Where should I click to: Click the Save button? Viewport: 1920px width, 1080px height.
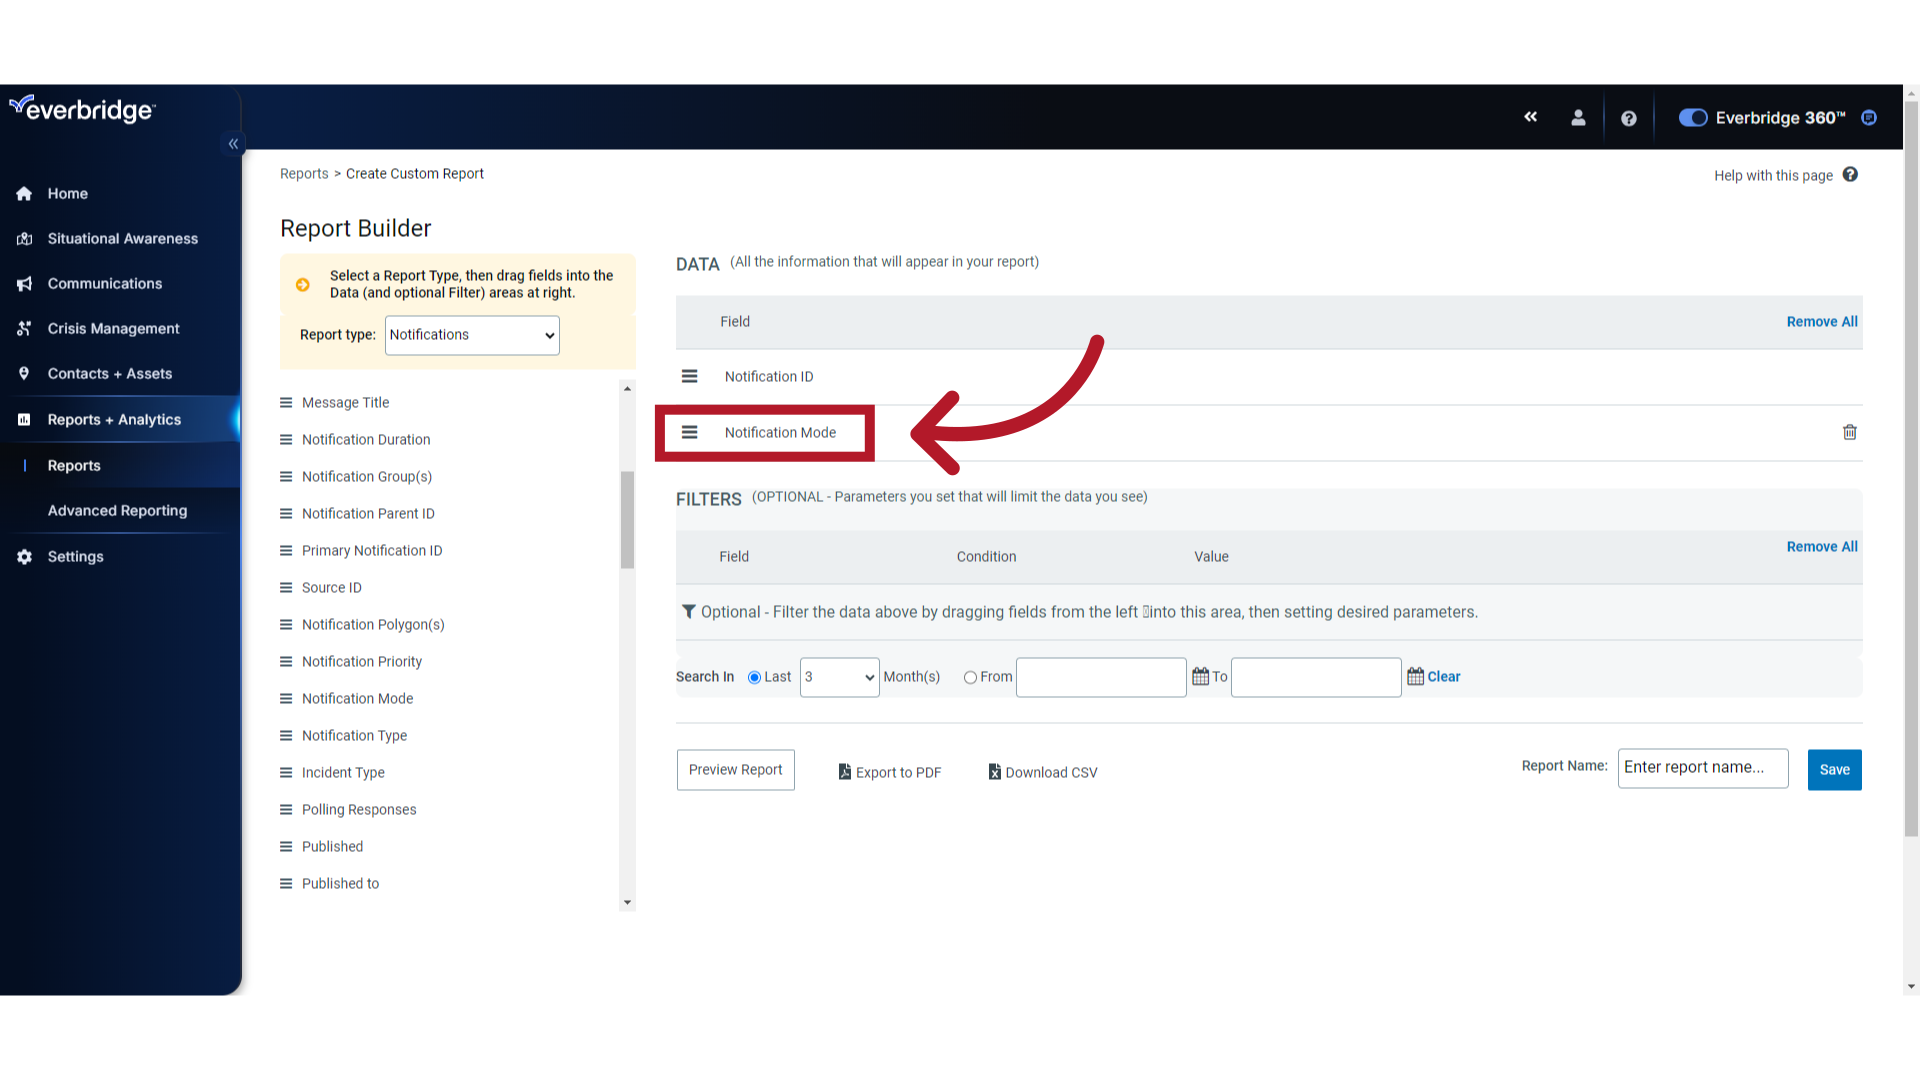click(1834, 769)
